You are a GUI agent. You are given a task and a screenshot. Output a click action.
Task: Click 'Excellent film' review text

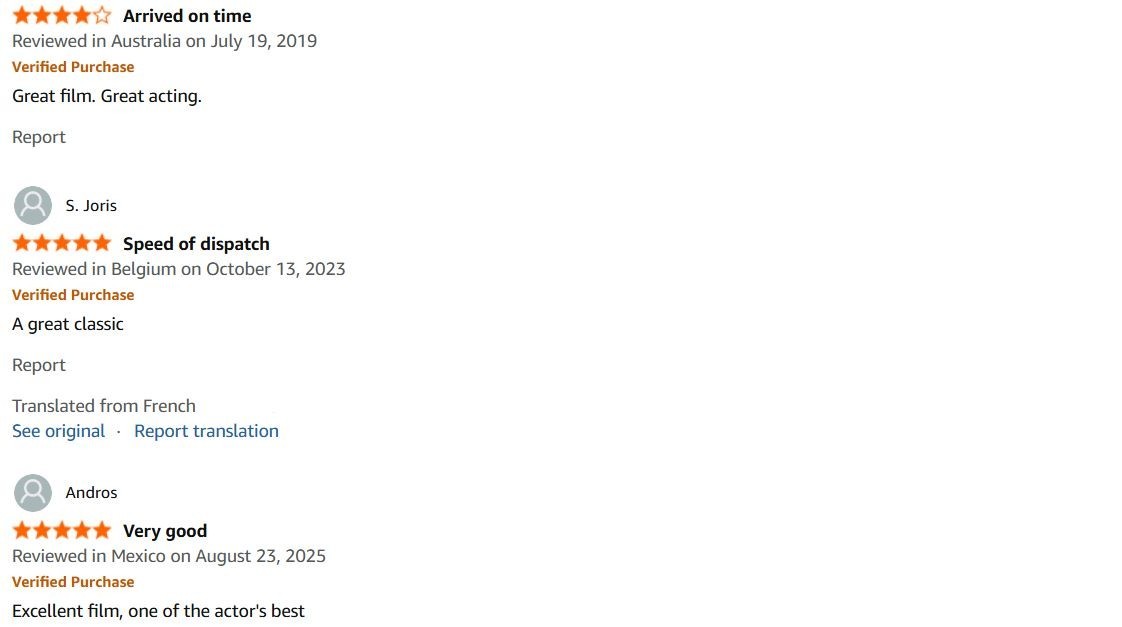pyautogui.click(x=158, y=611)
